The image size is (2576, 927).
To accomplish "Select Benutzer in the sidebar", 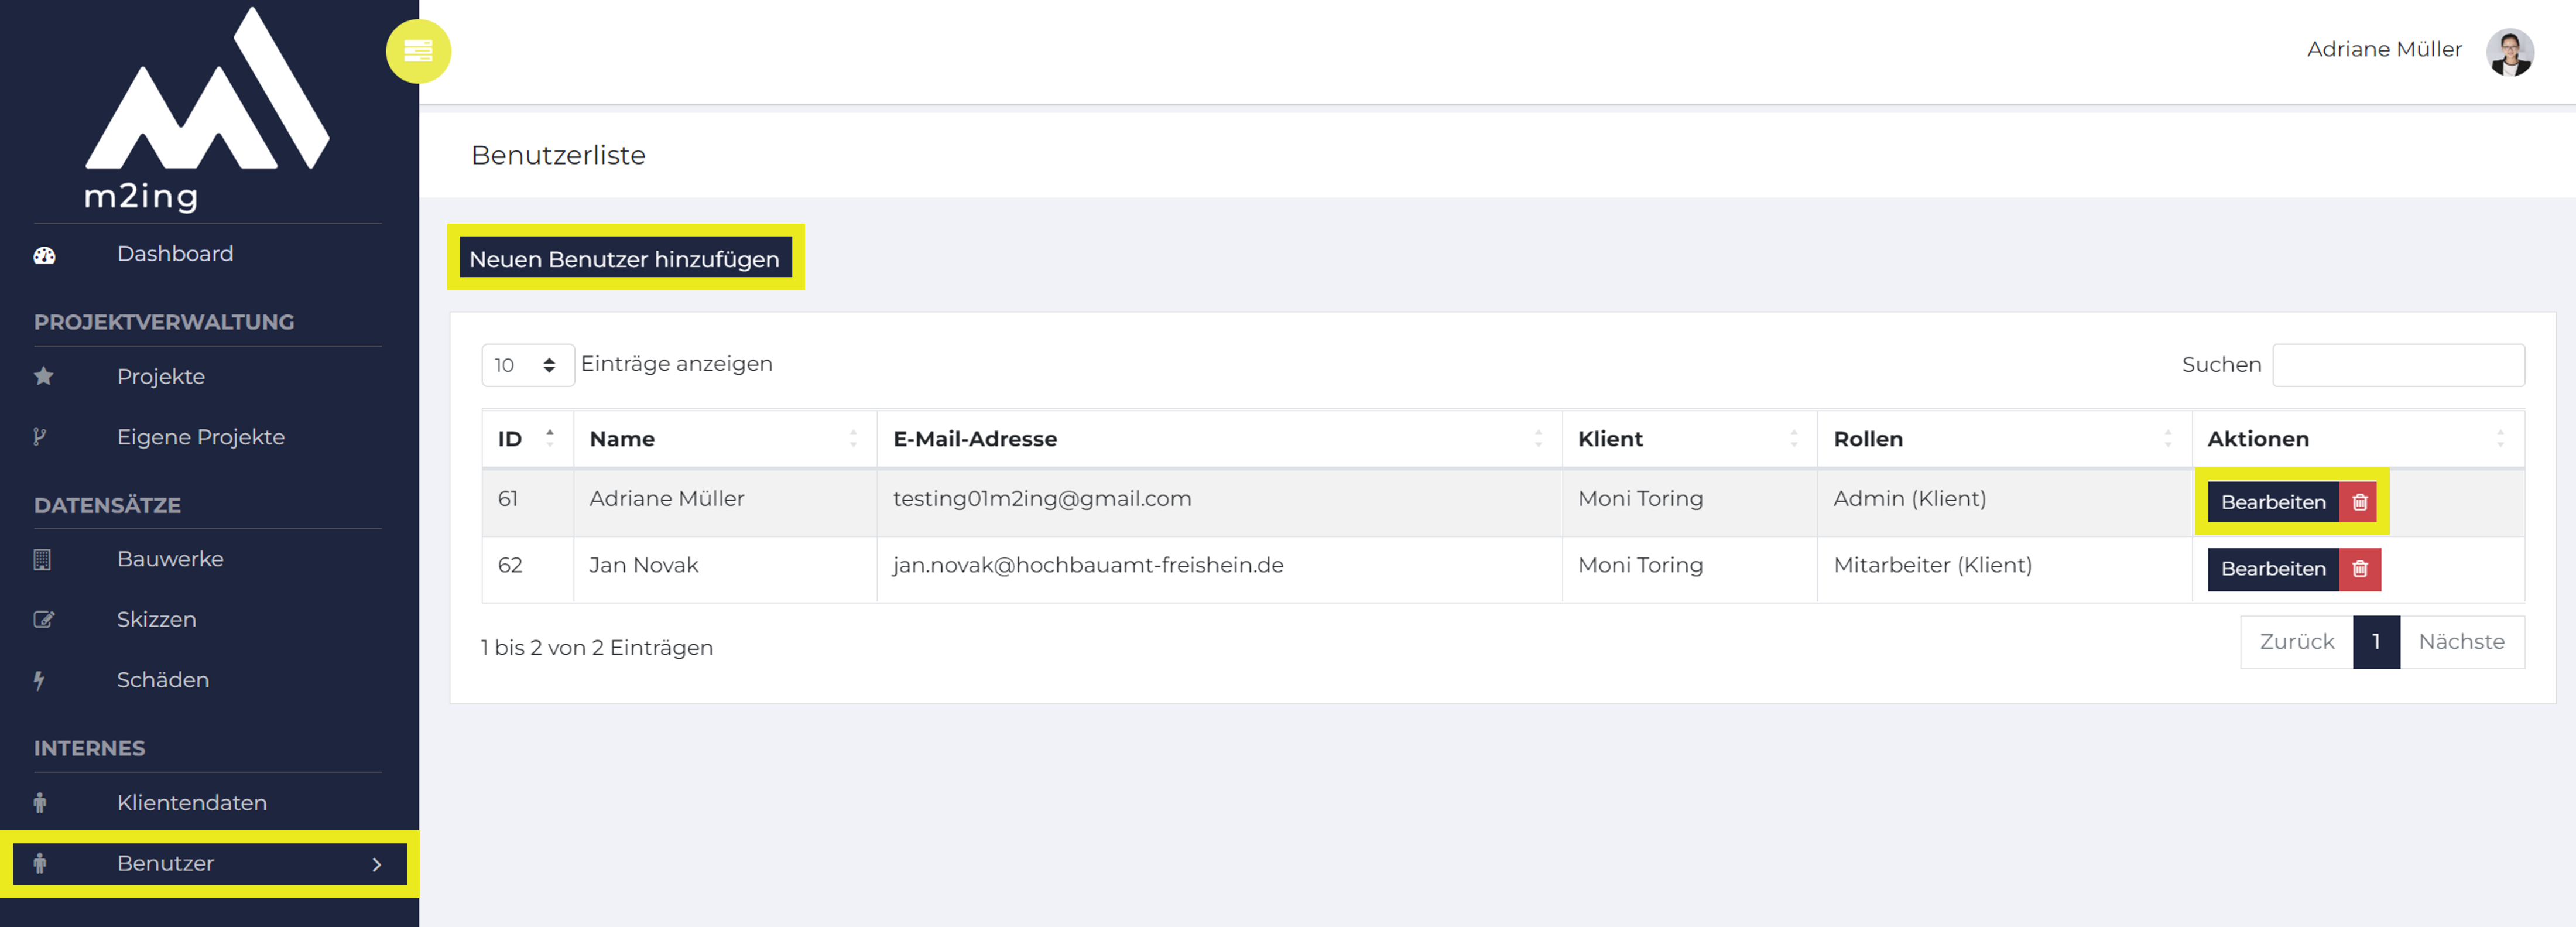I will (x=209, y=864).
